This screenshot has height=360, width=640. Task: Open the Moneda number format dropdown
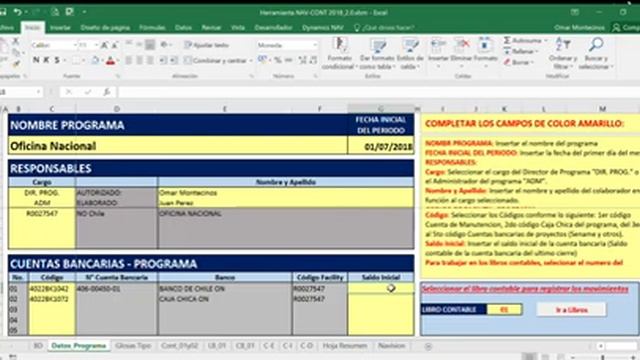(315, 45)
